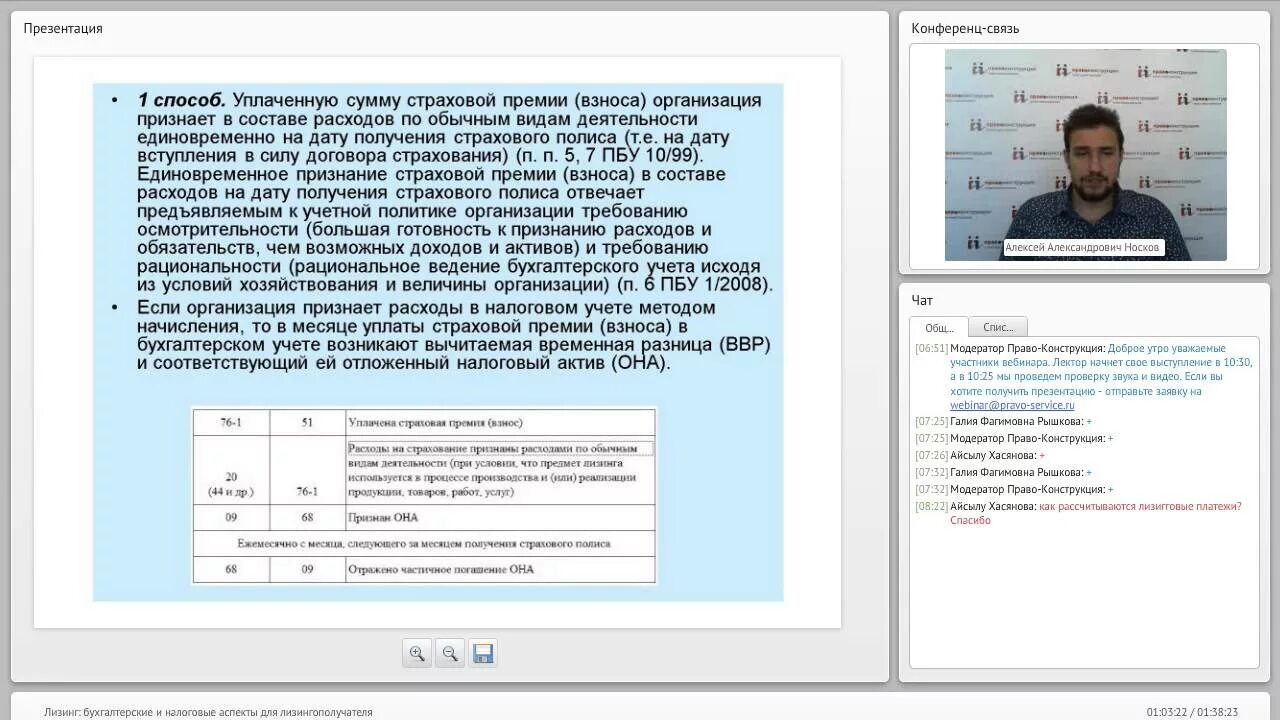This screenshot has height=720, width=1280.
Task: Select the speaker name label Алексей Александрович Носков
Action: pos(1083,247)
